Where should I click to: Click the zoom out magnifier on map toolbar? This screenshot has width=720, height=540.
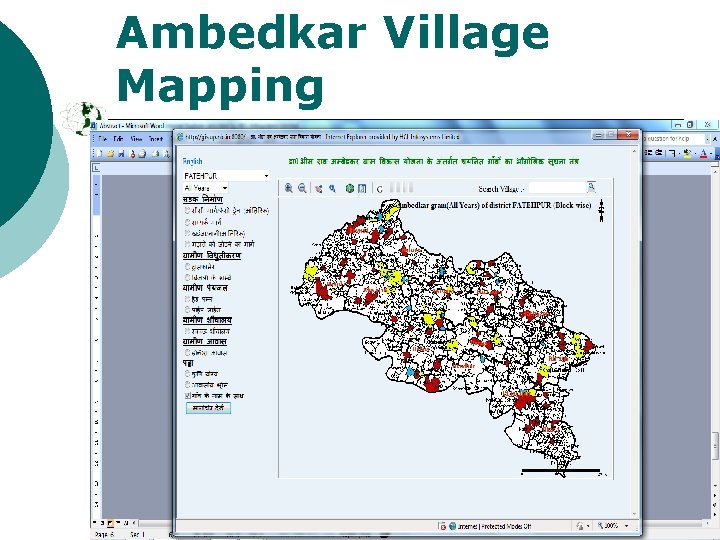[x=302, y=188]
